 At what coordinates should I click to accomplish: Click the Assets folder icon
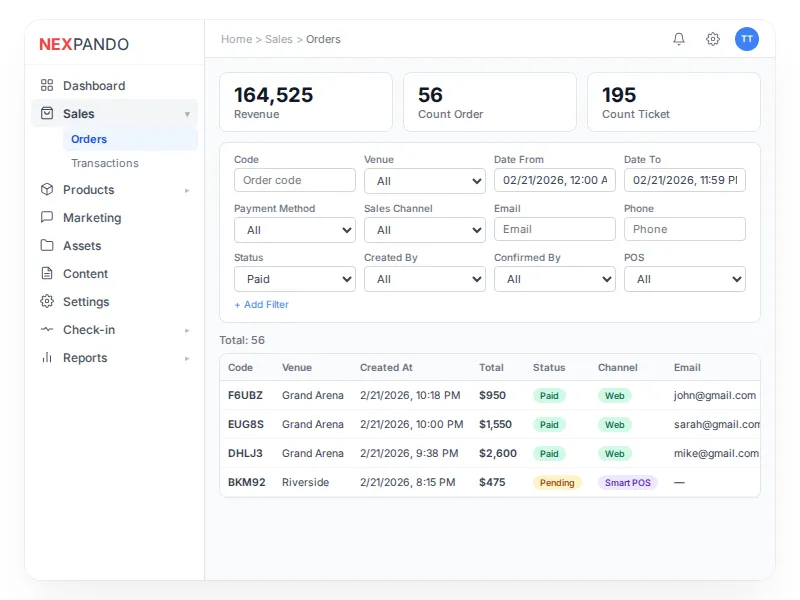point(47,245)
